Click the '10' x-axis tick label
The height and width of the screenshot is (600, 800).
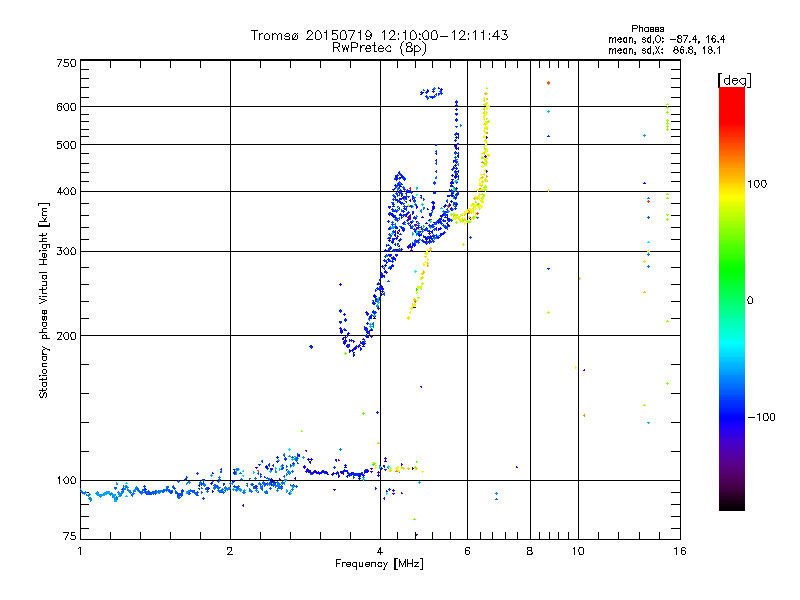click(x=578, y=551)
